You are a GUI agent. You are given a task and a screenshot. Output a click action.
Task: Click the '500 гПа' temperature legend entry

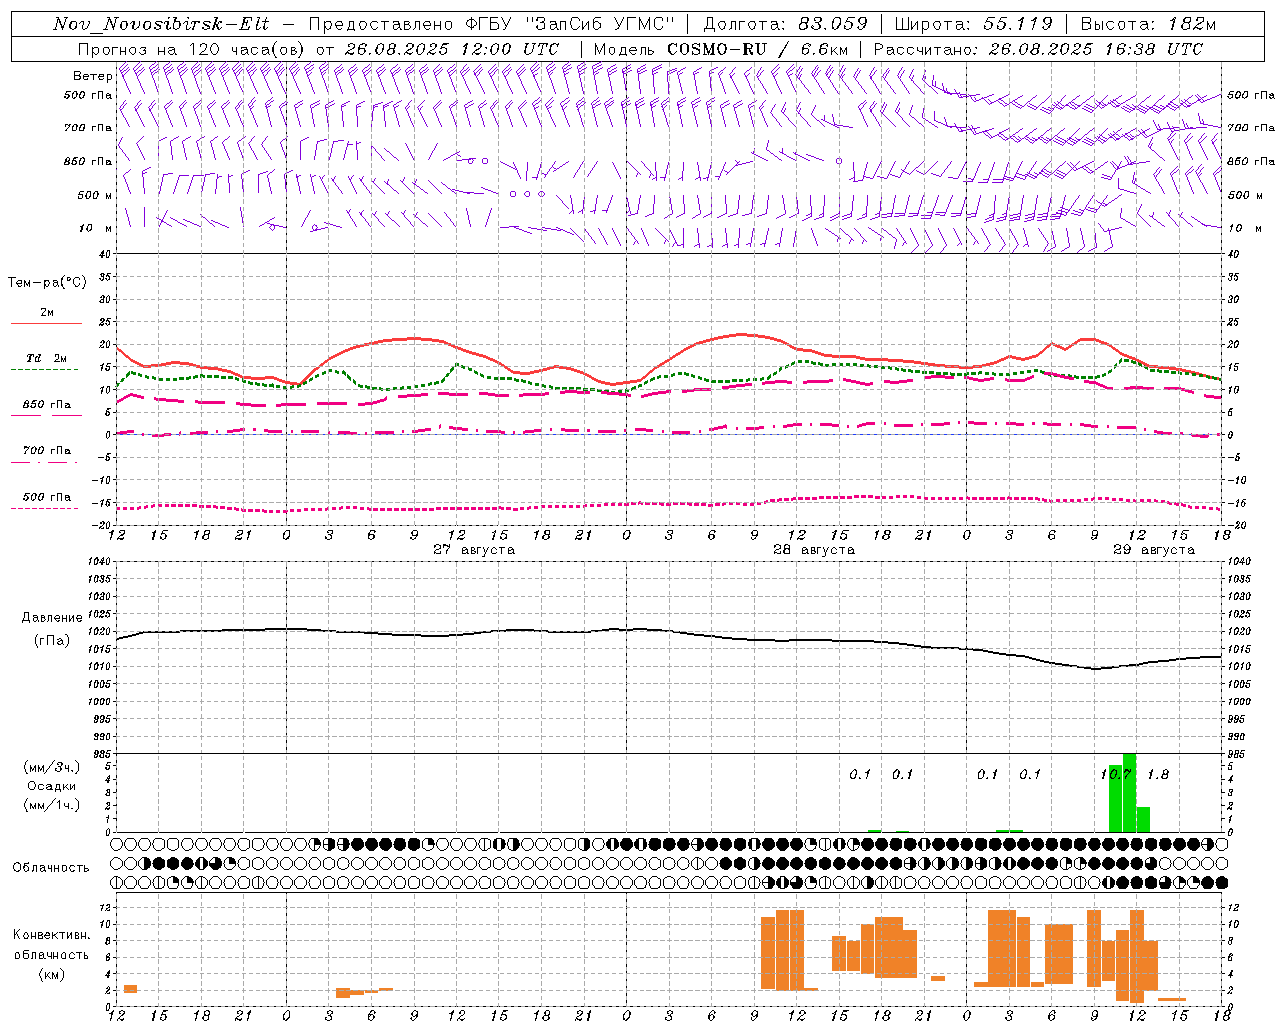click(46, 497)
